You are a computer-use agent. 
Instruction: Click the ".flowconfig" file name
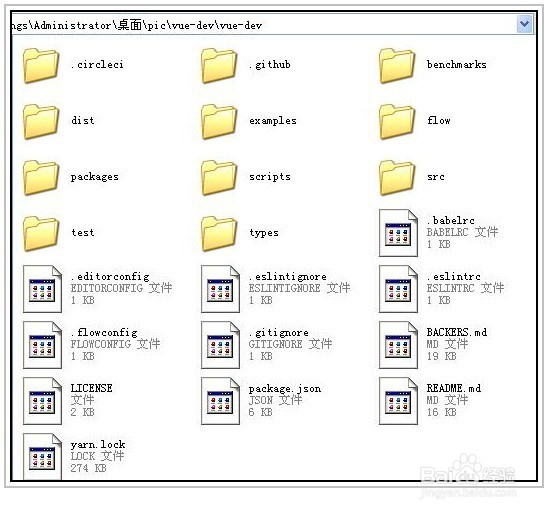click(104, 333)
